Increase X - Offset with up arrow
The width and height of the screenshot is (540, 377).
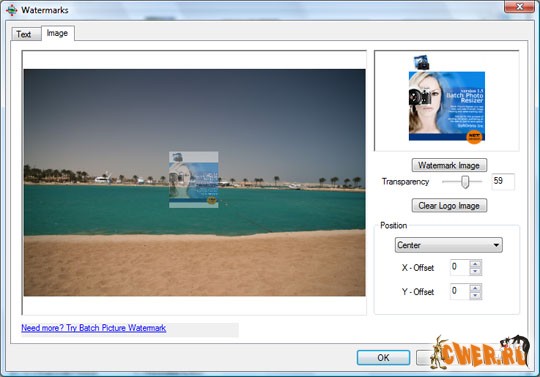[x=475, y=264]
